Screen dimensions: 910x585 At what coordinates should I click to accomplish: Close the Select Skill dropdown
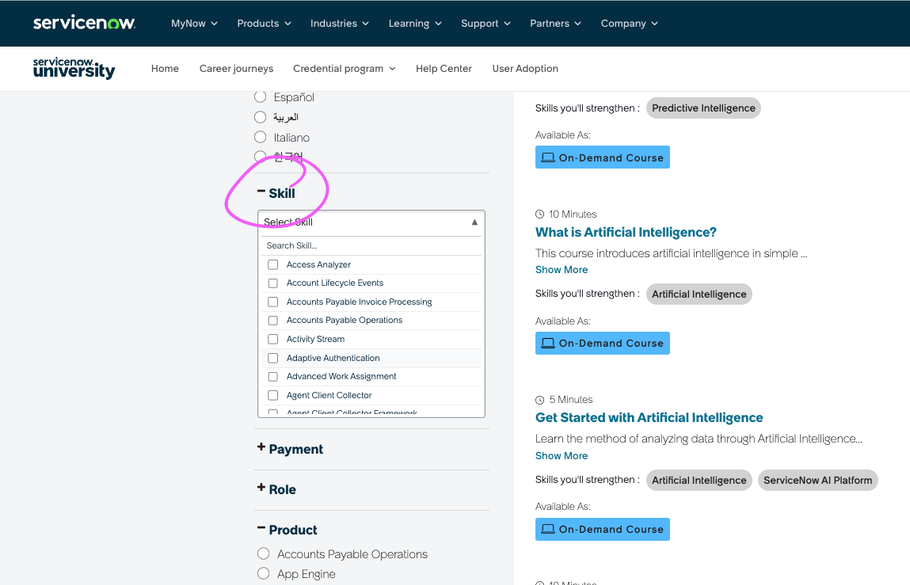click(474, 222)
